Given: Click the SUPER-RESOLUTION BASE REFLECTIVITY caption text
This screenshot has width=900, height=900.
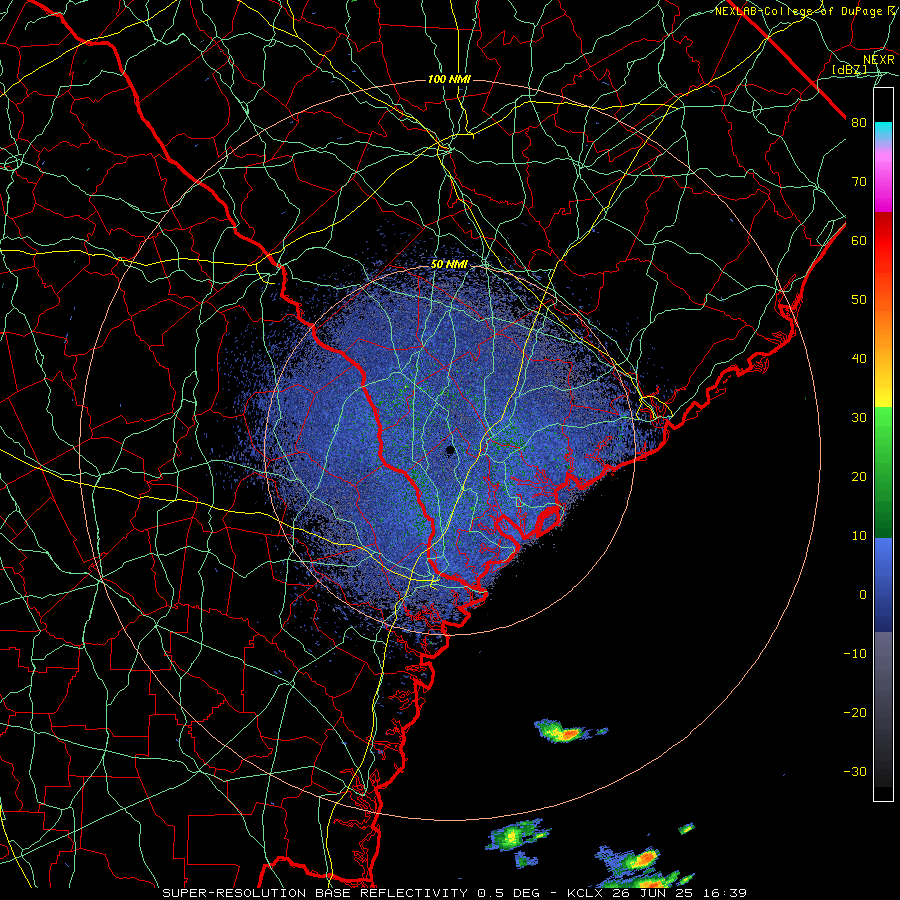Looking at the screenshot, I should pos(315,893).
